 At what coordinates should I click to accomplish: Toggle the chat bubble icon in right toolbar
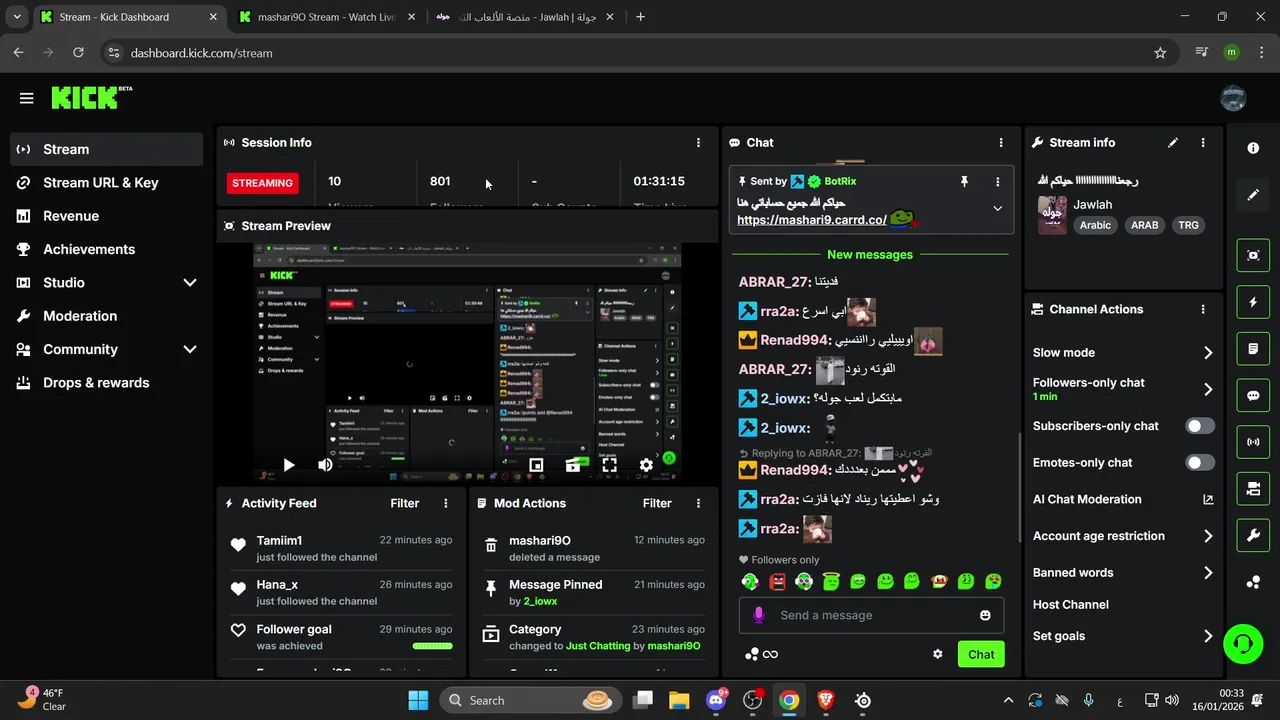(x=1253, y=395)
